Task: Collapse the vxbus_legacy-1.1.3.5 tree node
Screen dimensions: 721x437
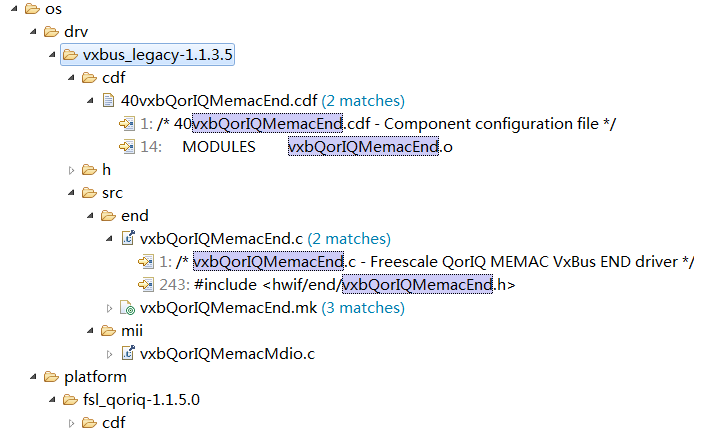Action: point(52,55)
